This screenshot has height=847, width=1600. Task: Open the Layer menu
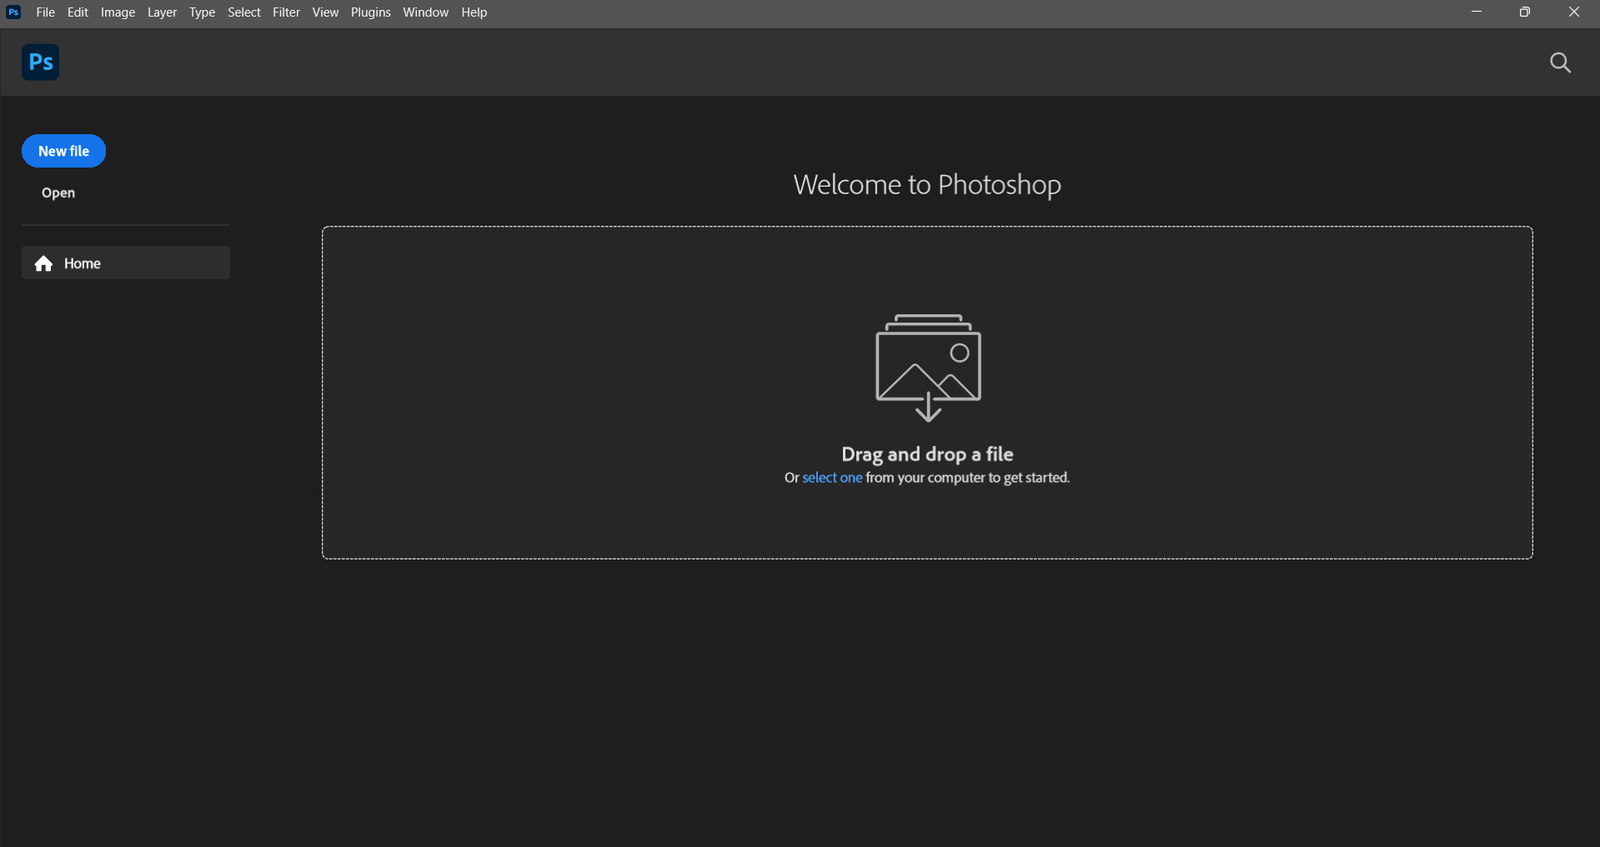(x=162, y=12)
